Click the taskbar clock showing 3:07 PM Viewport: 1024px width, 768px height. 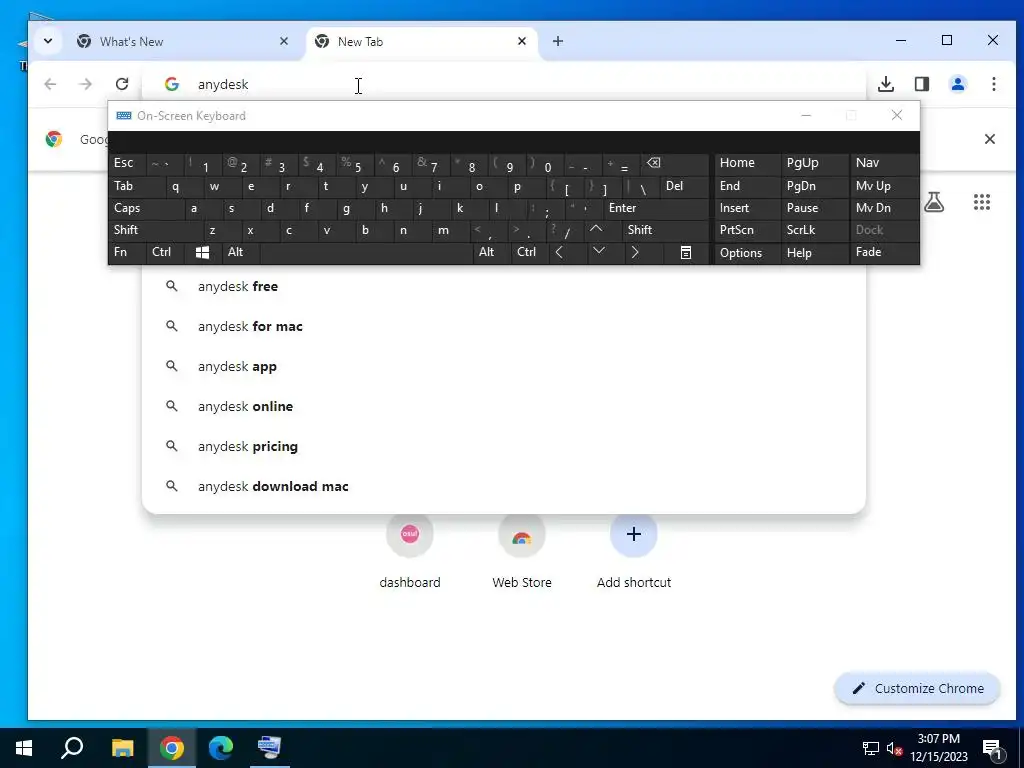938,748
